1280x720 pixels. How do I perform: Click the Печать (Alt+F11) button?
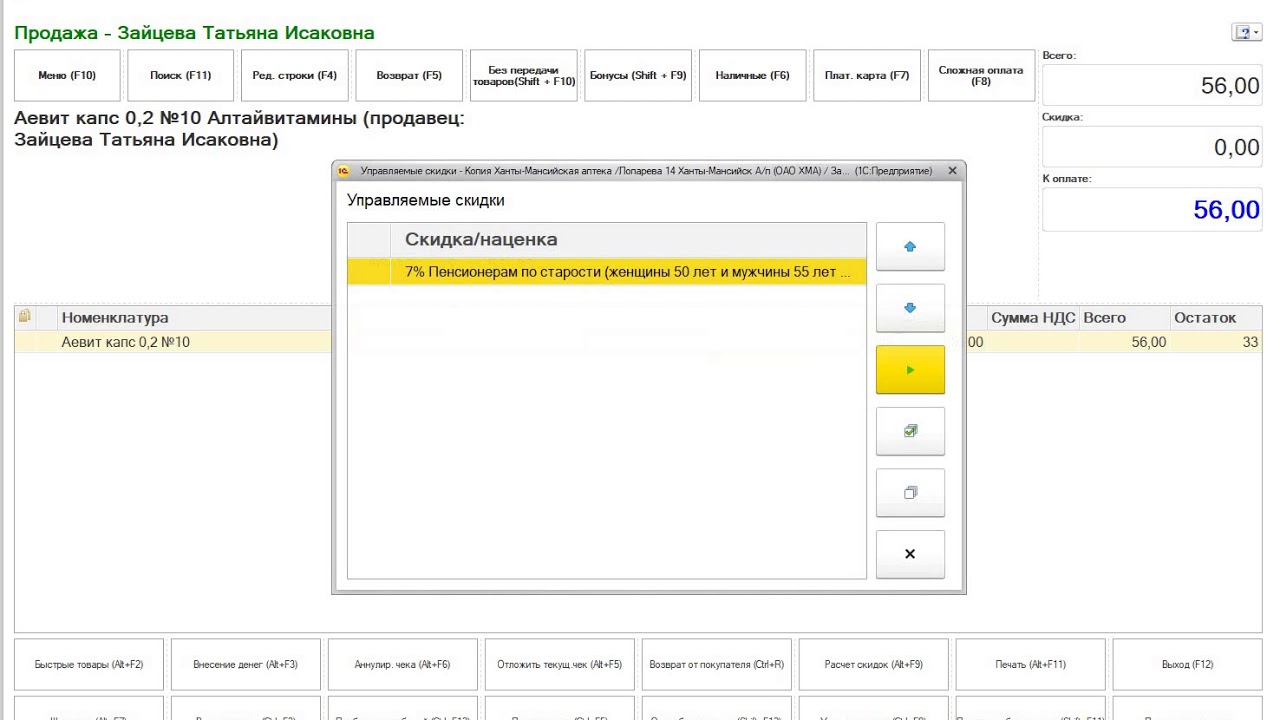[1031, 665]
